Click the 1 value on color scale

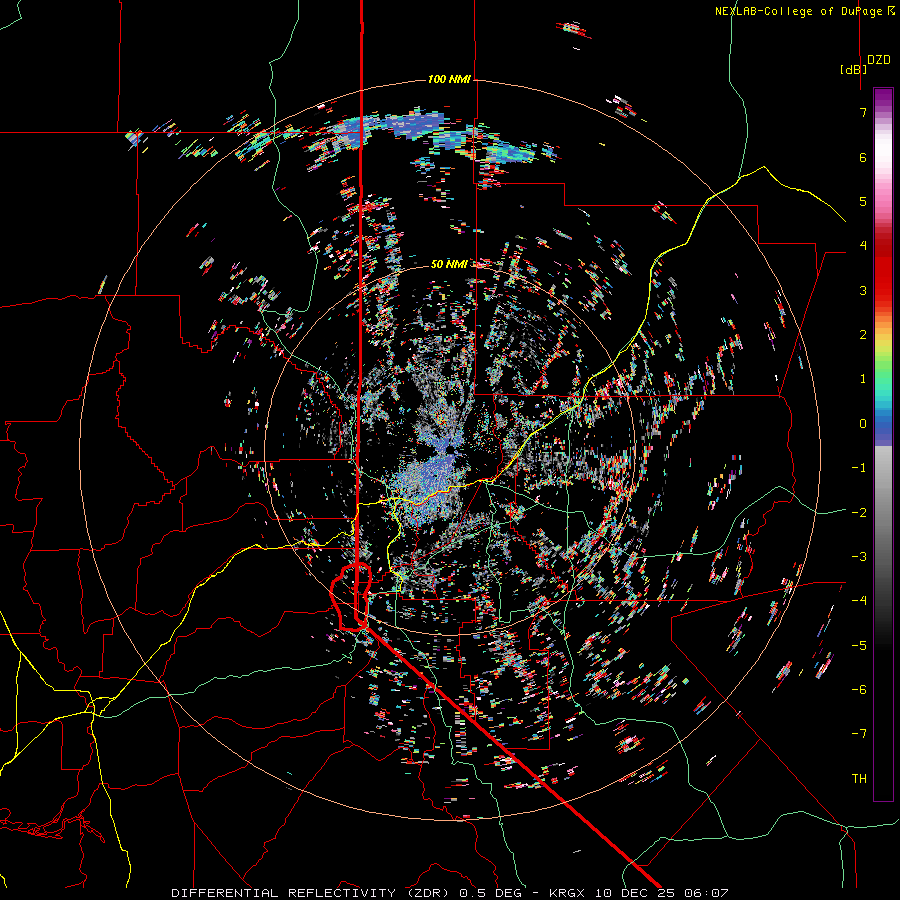pos(863,379)
